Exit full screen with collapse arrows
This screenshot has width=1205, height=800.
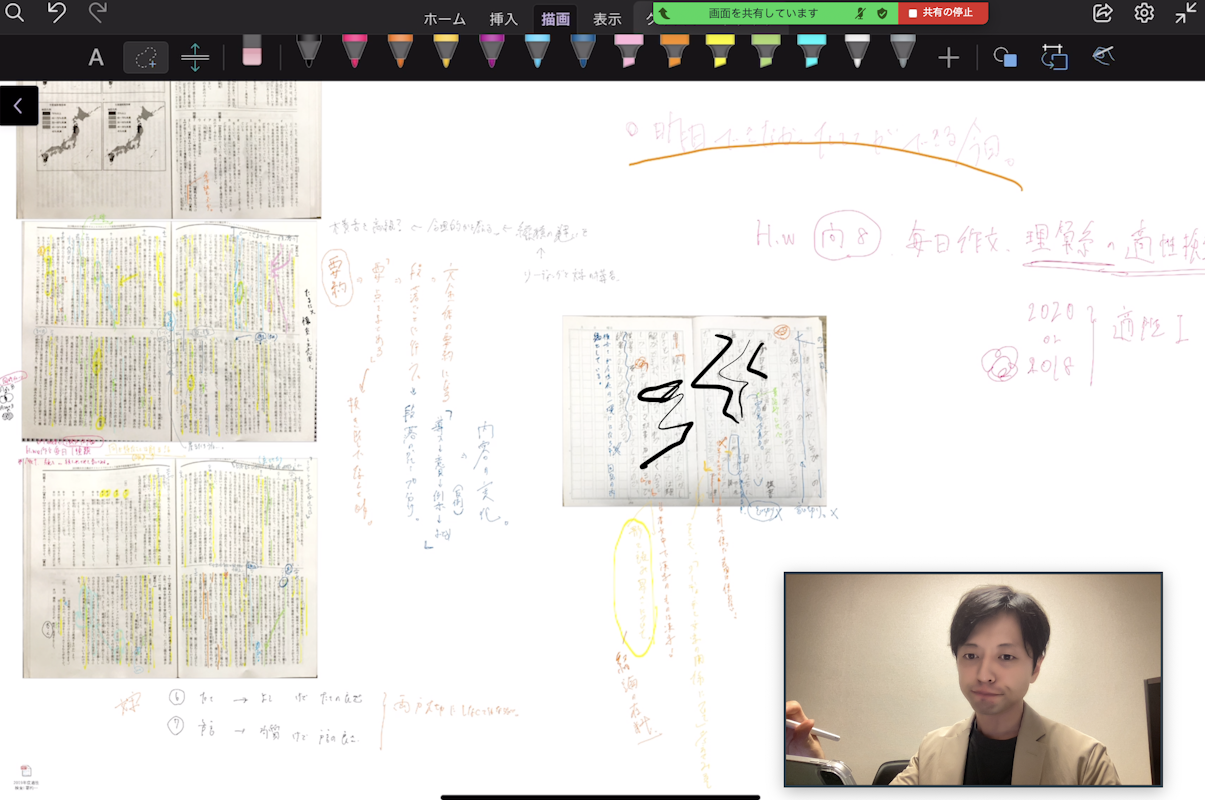click(1186, 13)
